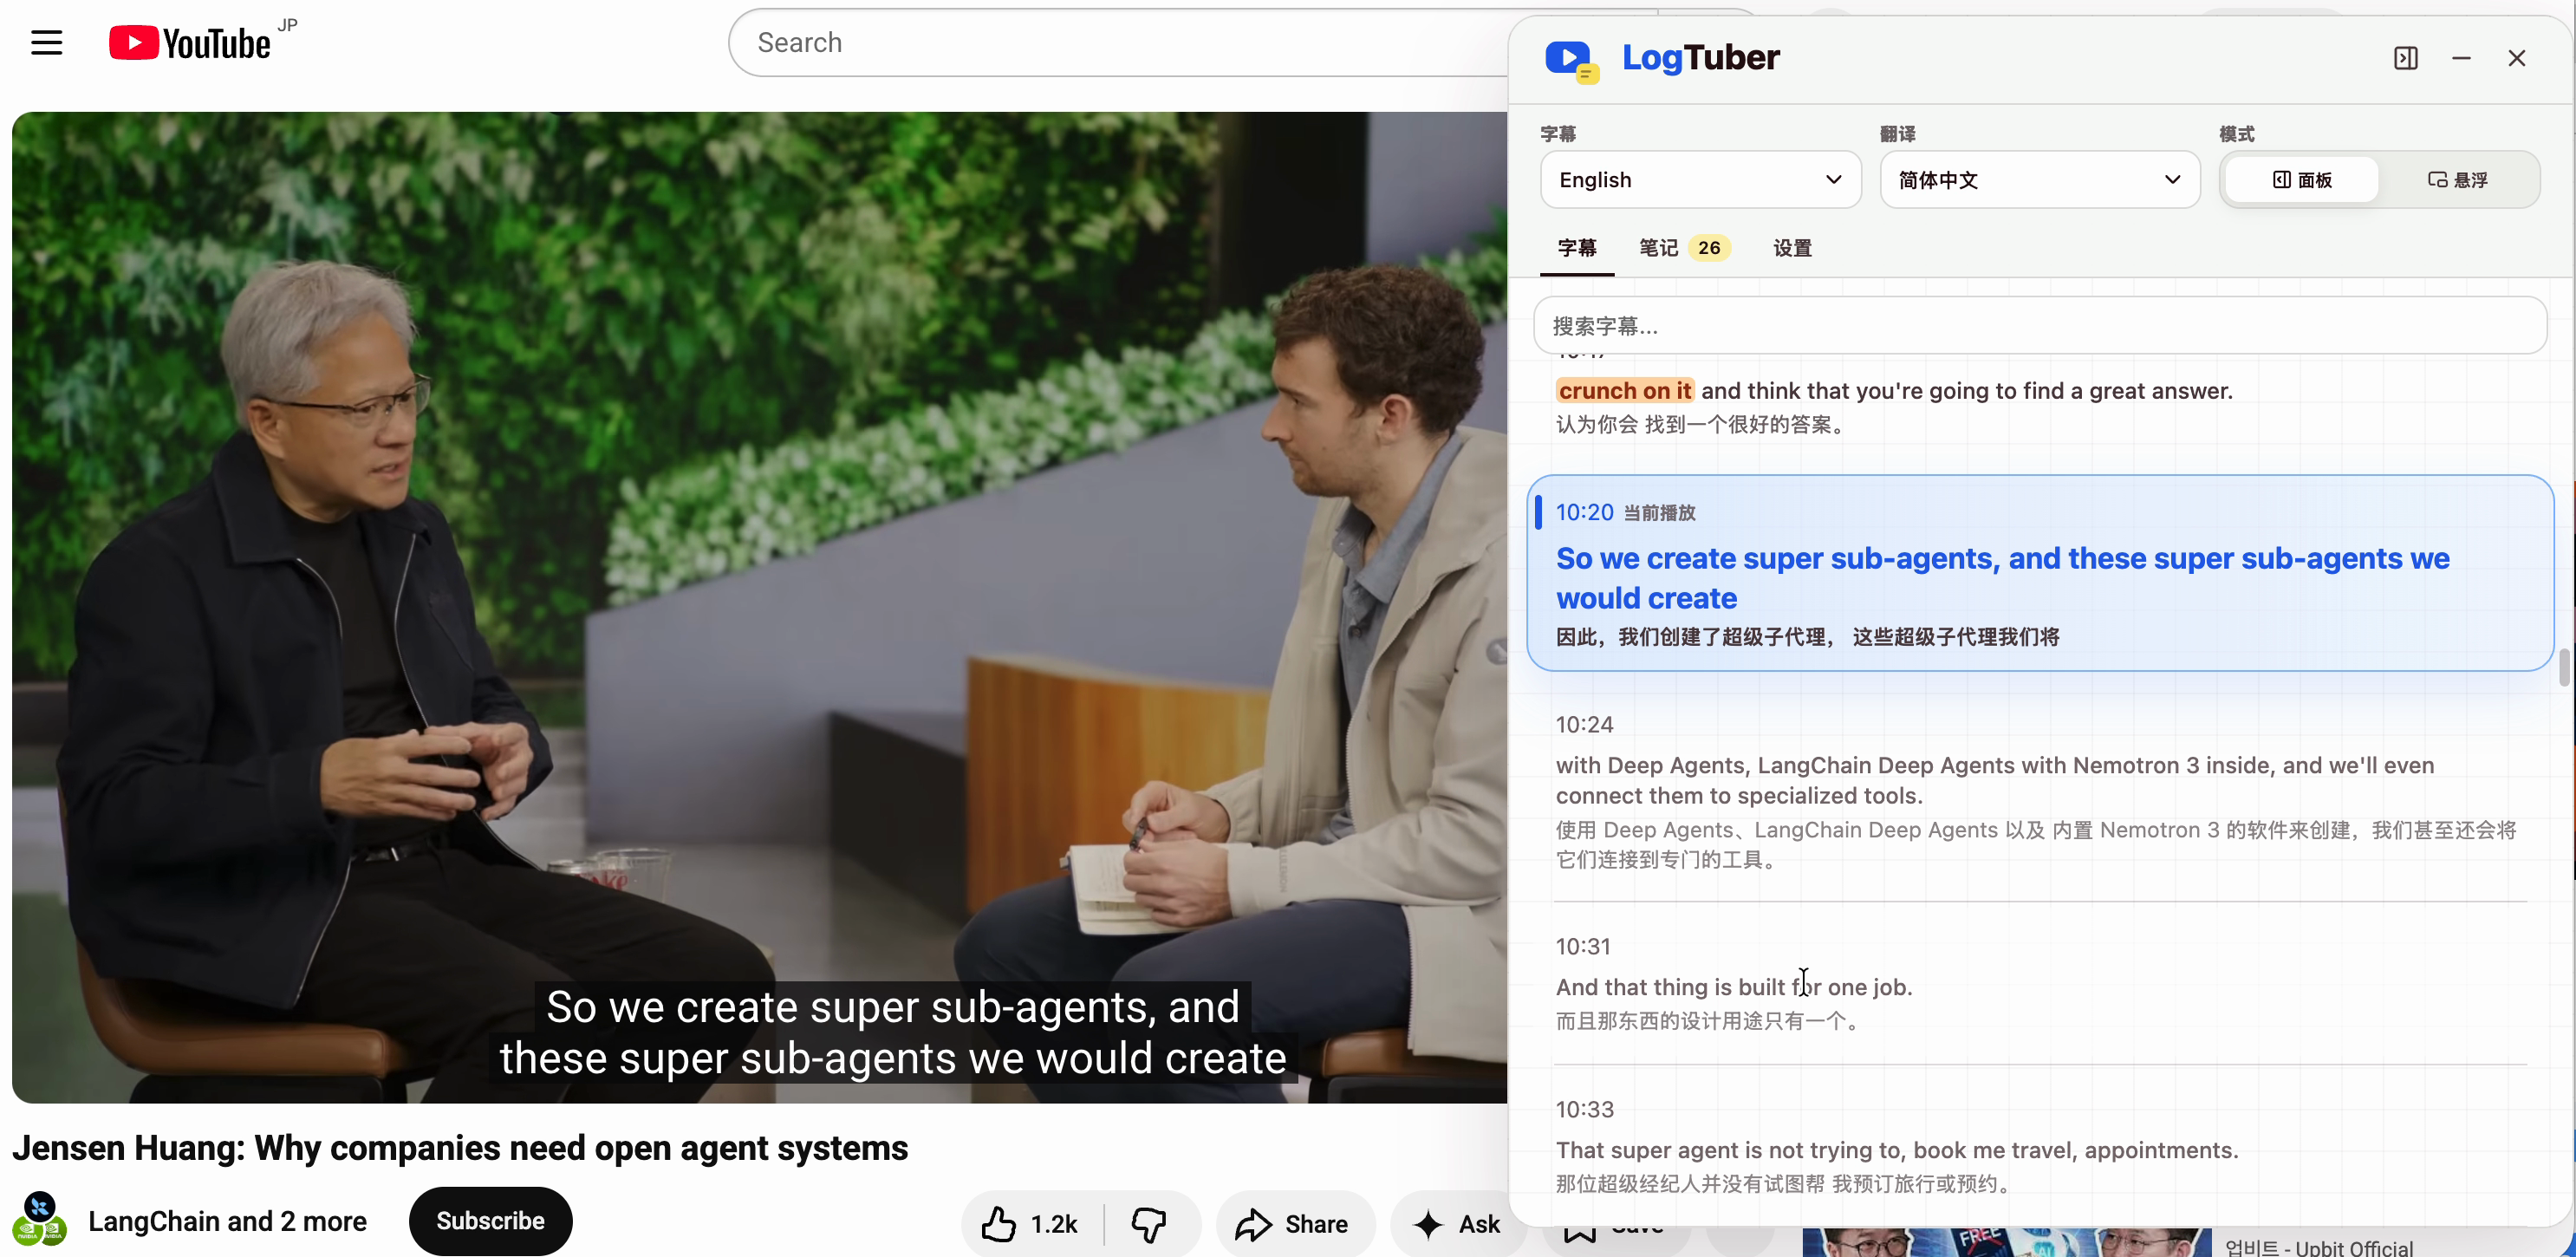
Task: Jump to the 10:31 subtitle timestamp
Action: point(1583,946)
